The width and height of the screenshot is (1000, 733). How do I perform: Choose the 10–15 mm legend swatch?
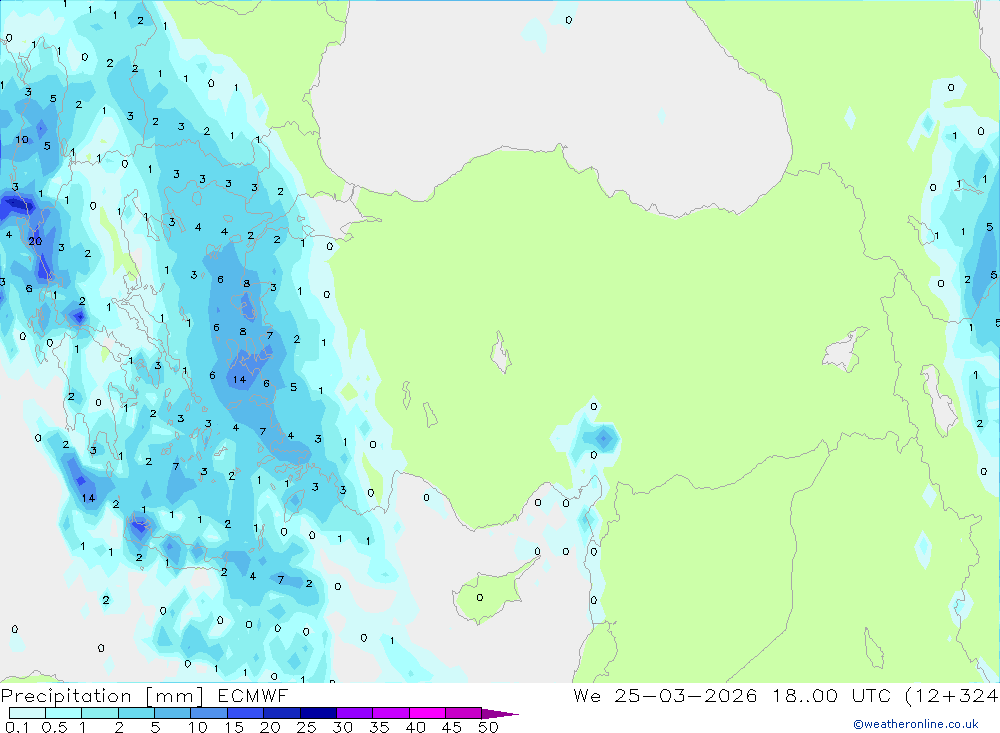[x=209, y=713]
